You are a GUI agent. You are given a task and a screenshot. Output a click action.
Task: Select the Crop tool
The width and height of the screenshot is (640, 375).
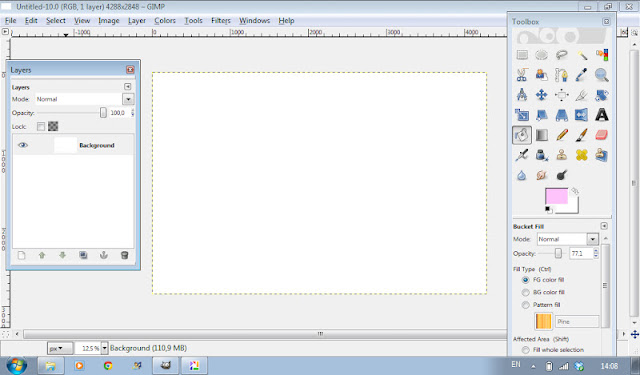(582, 95)
